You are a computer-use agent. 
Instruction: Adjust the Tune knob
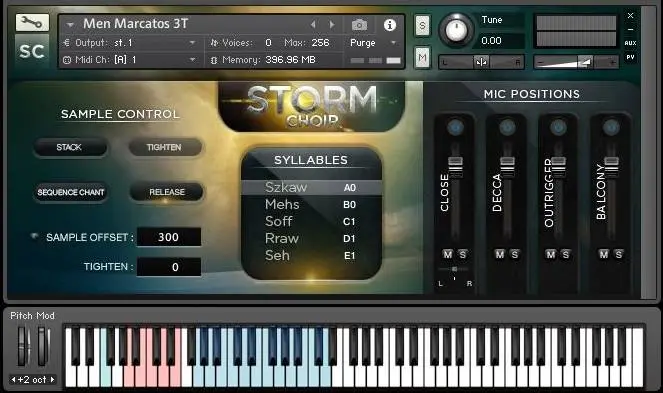click(457, 30)
